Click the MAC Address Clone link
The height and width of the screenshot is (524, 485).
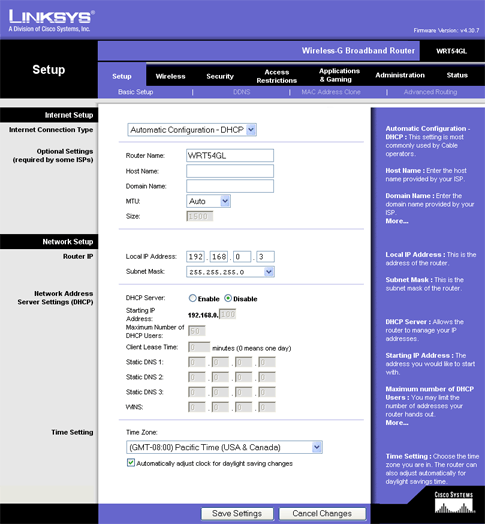tap(331, 92)
